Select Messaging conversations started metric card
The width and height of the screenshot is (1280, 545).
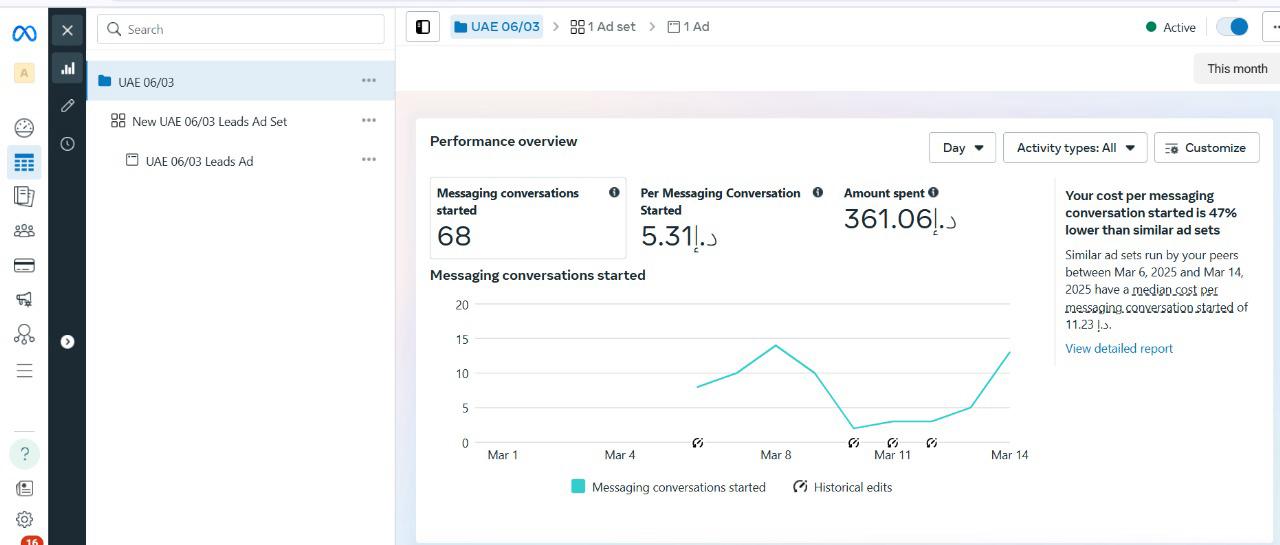pos(528,218)
